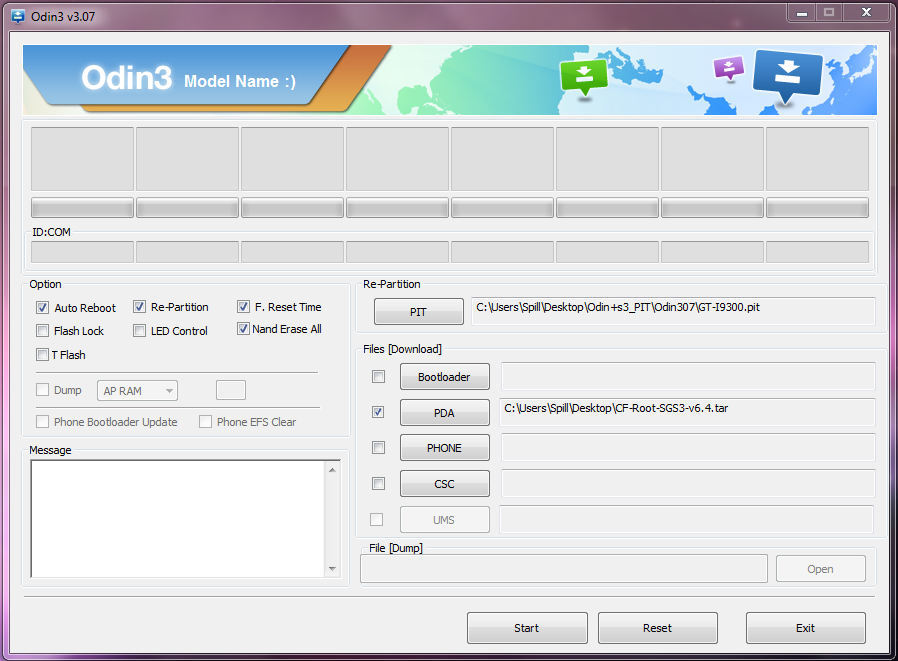Click Message box scroll down arrow
Screen dimensions: 898x661
pos(332,569)
